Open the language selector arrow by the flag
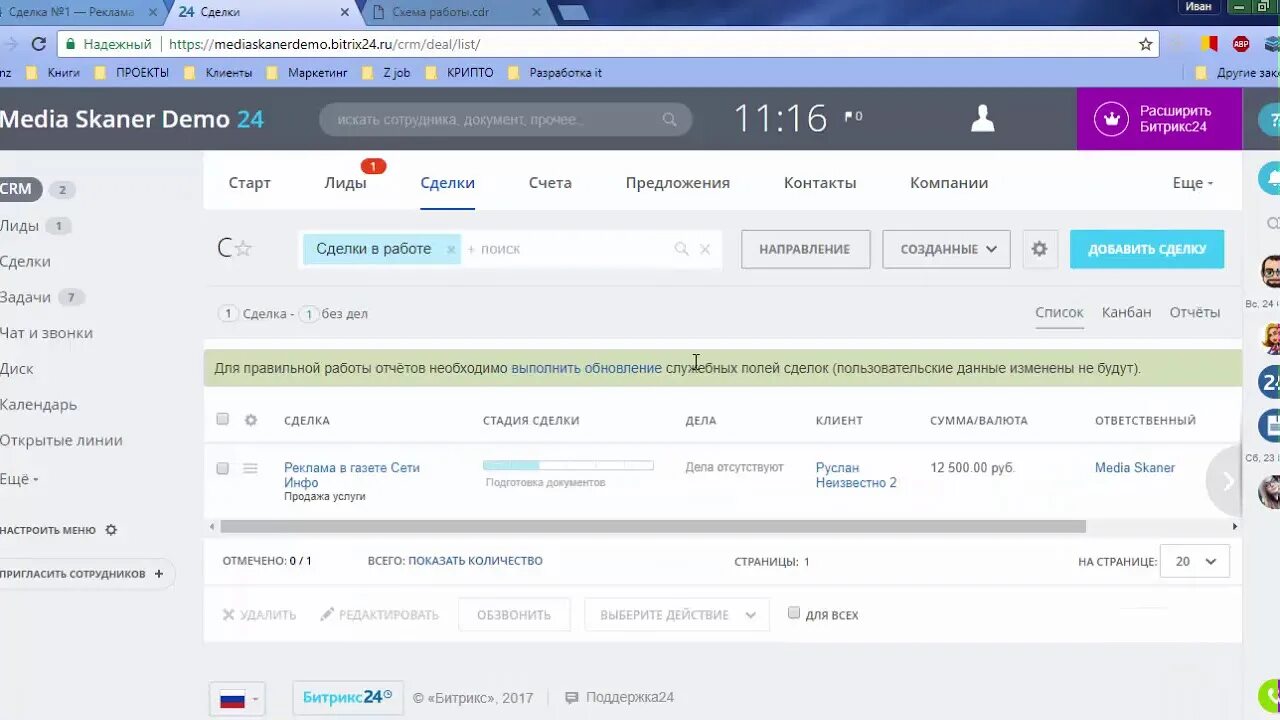Viewport: 1280px width, 720px height. tap(256, 699)
